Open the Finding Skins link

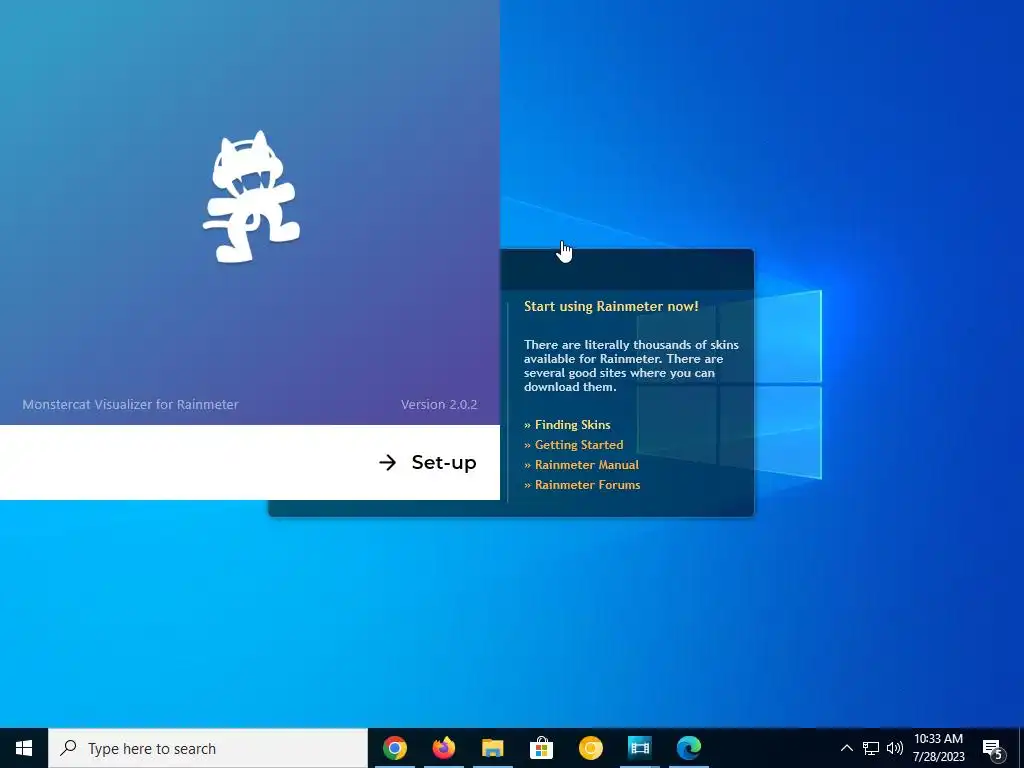tap(573, 424)
